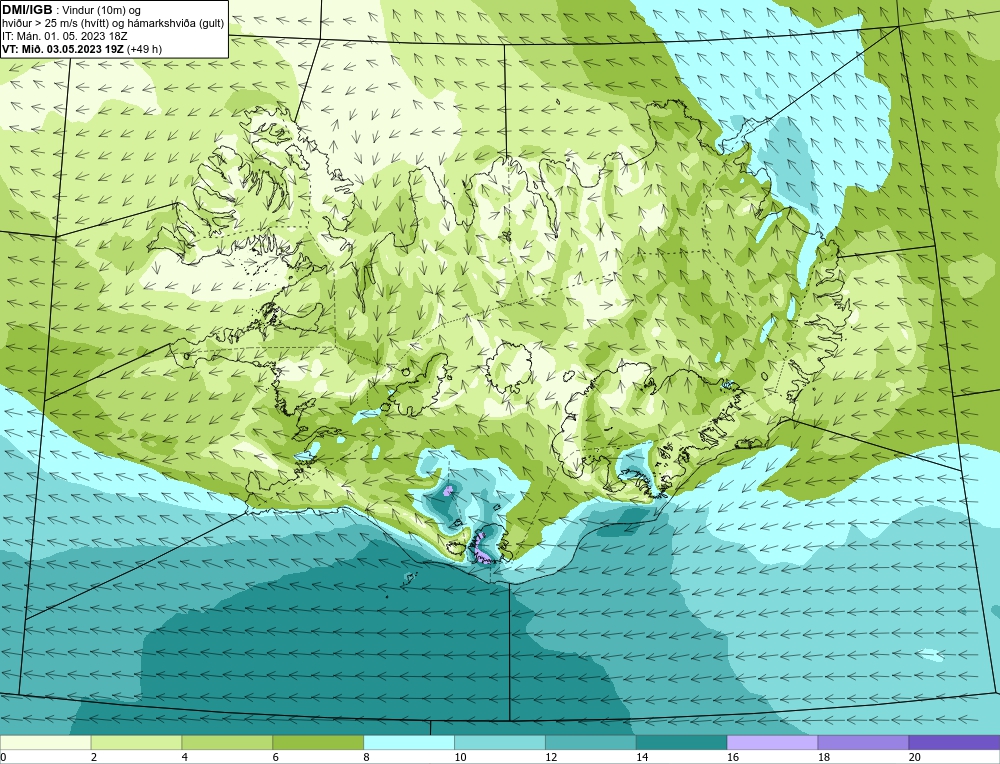The width and height of the screenshot is (1000, 764).
Task: Click the 8–10 m/s light cyan legend swatch
Action: pyautogui.click(x=409, y=742)
